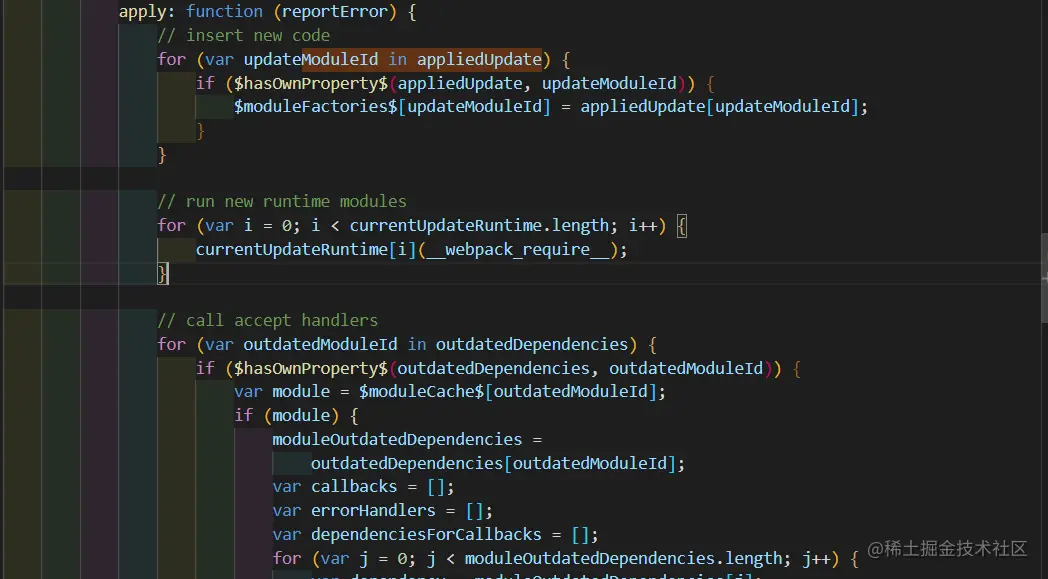Click the line 'for (var i = 0; i < currentUpdateRuntime.length; i++) {'

coord(422,225)
